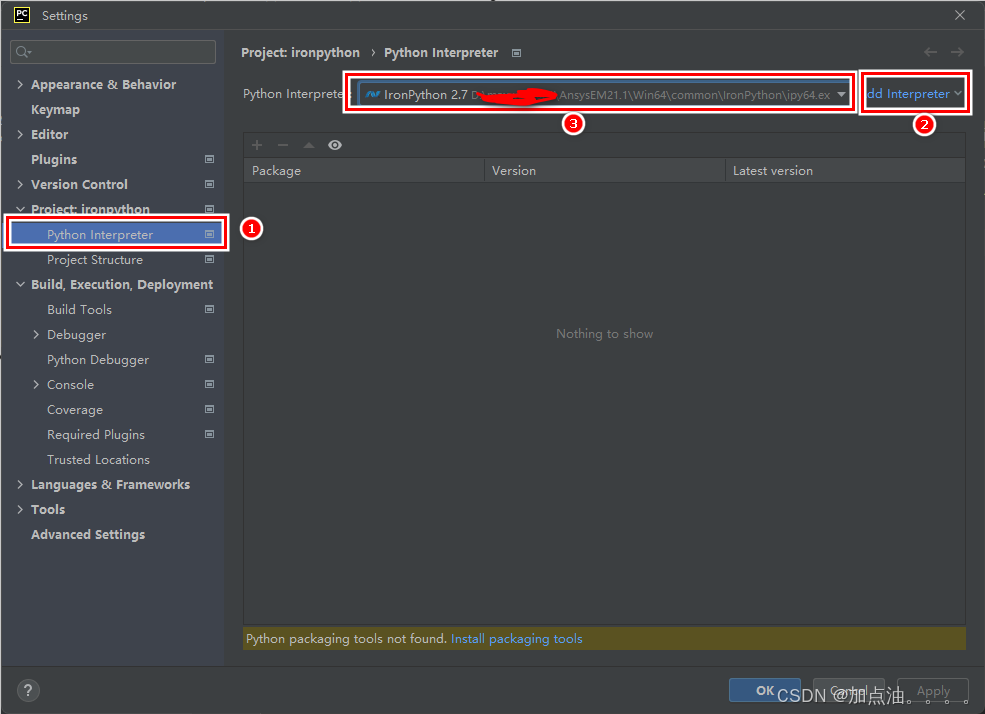Toggle the show early releases eye icon
This screenshot has height=714, width=985.
335,145
